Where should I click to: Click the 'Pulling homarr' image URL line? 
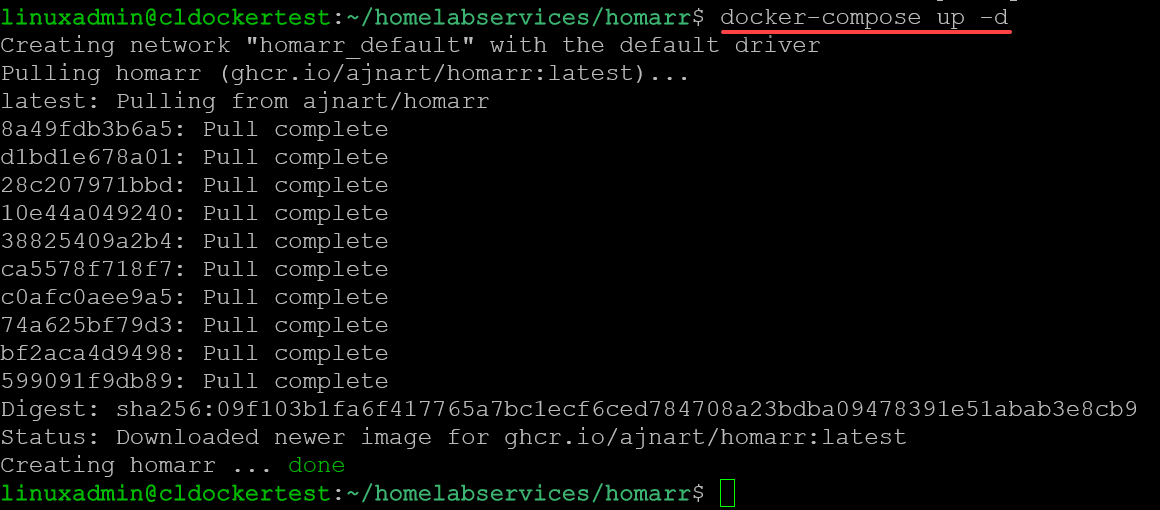[345, 73]
